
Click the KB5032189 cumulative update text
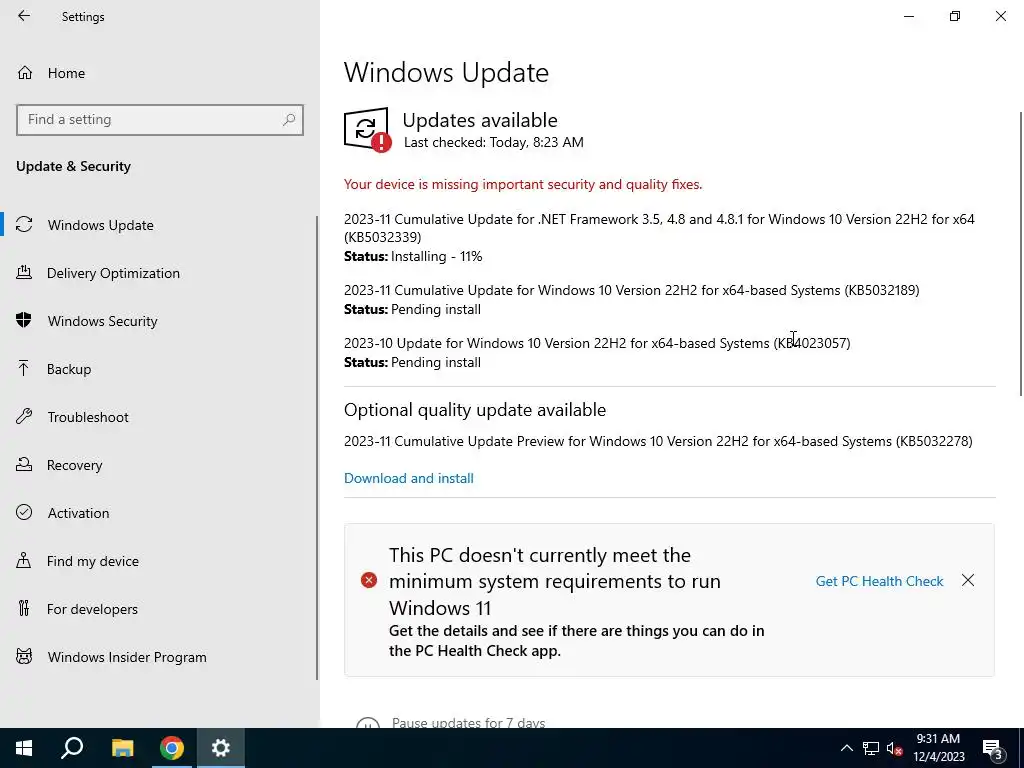(632, 290)
